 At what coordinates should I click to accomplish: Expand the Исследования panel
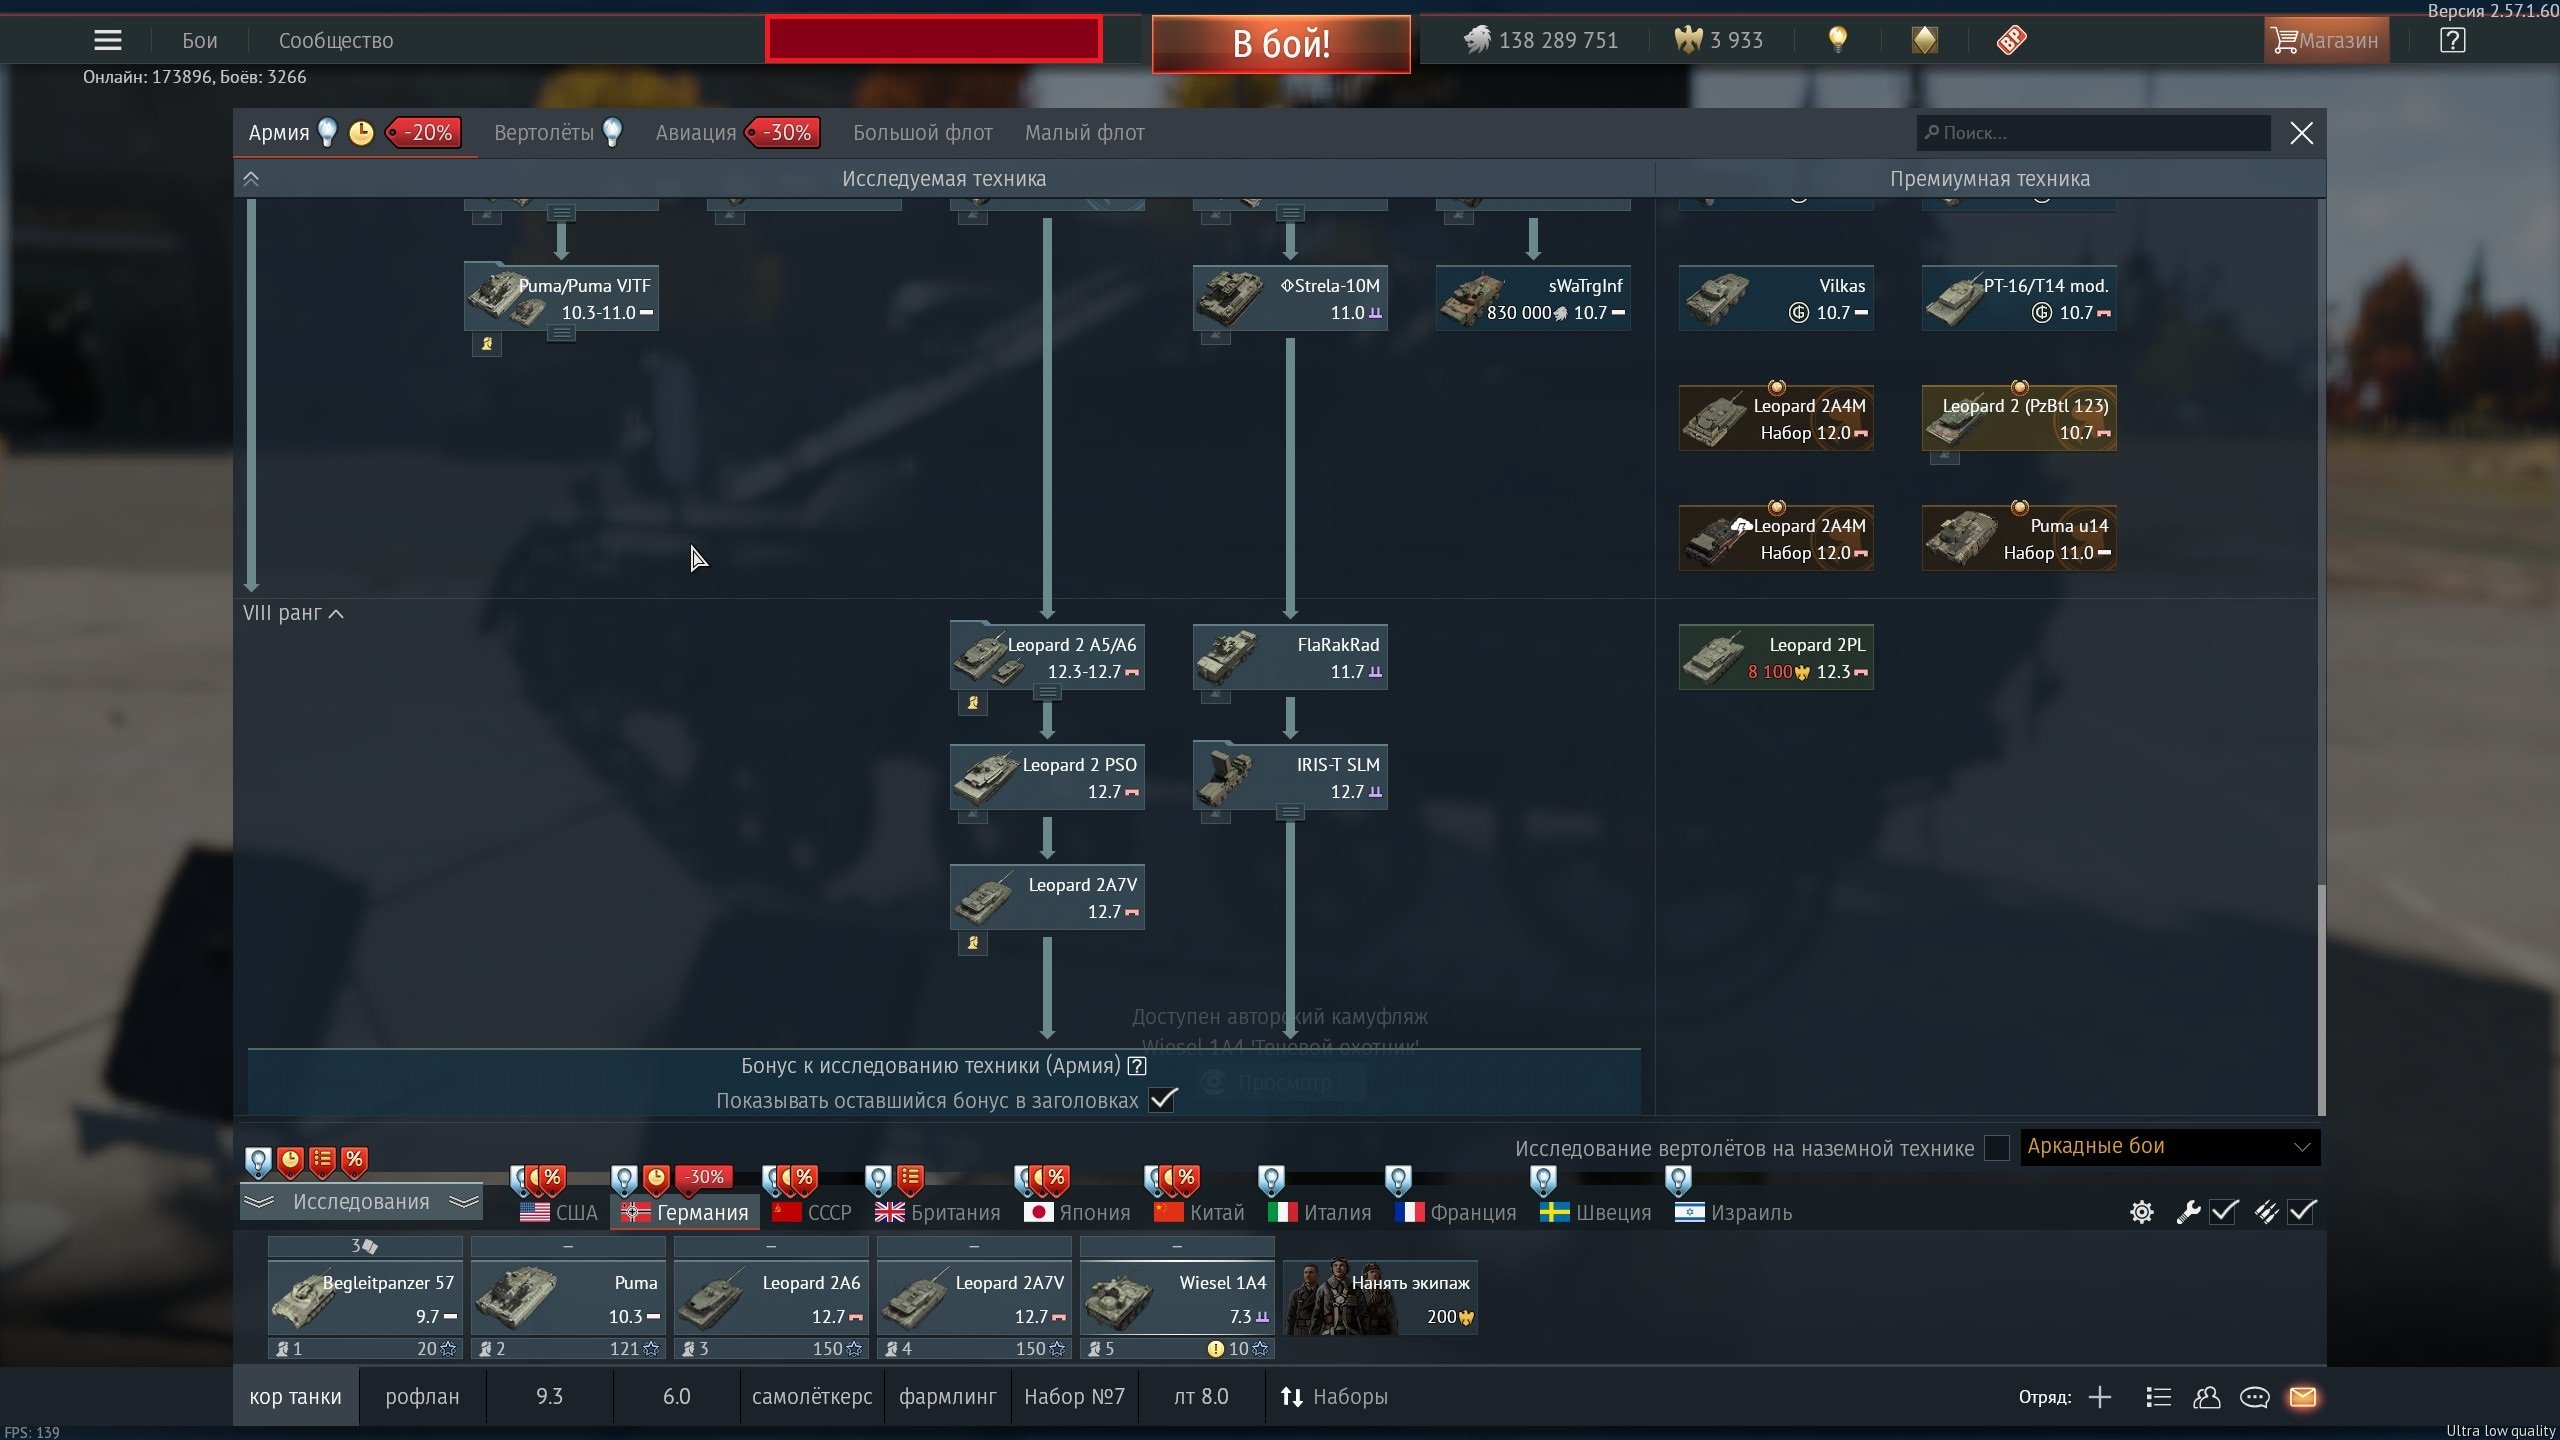point(361,1202)
